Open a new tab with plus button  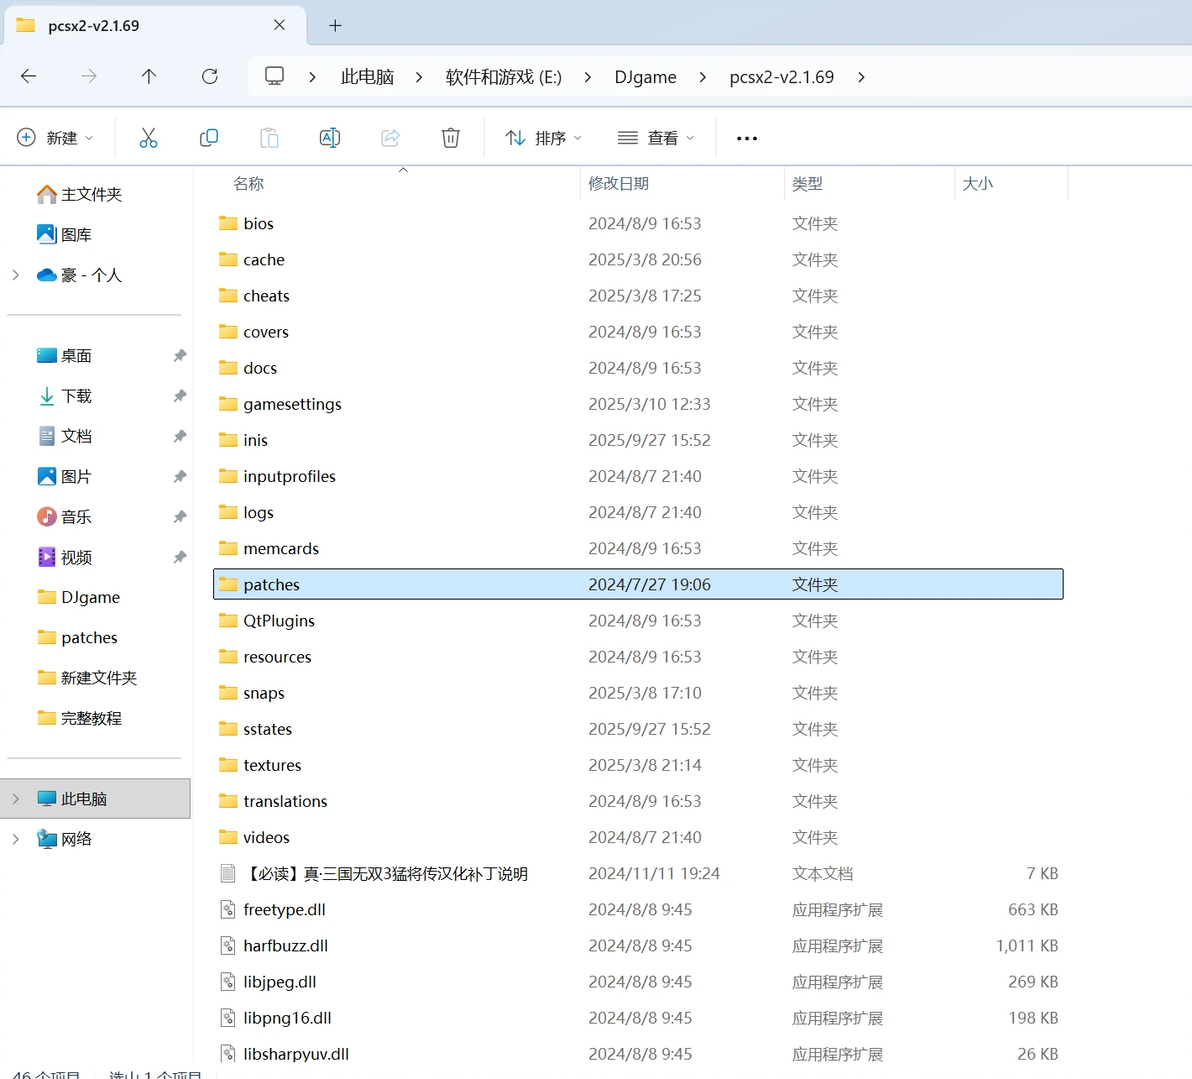point(335,26)
